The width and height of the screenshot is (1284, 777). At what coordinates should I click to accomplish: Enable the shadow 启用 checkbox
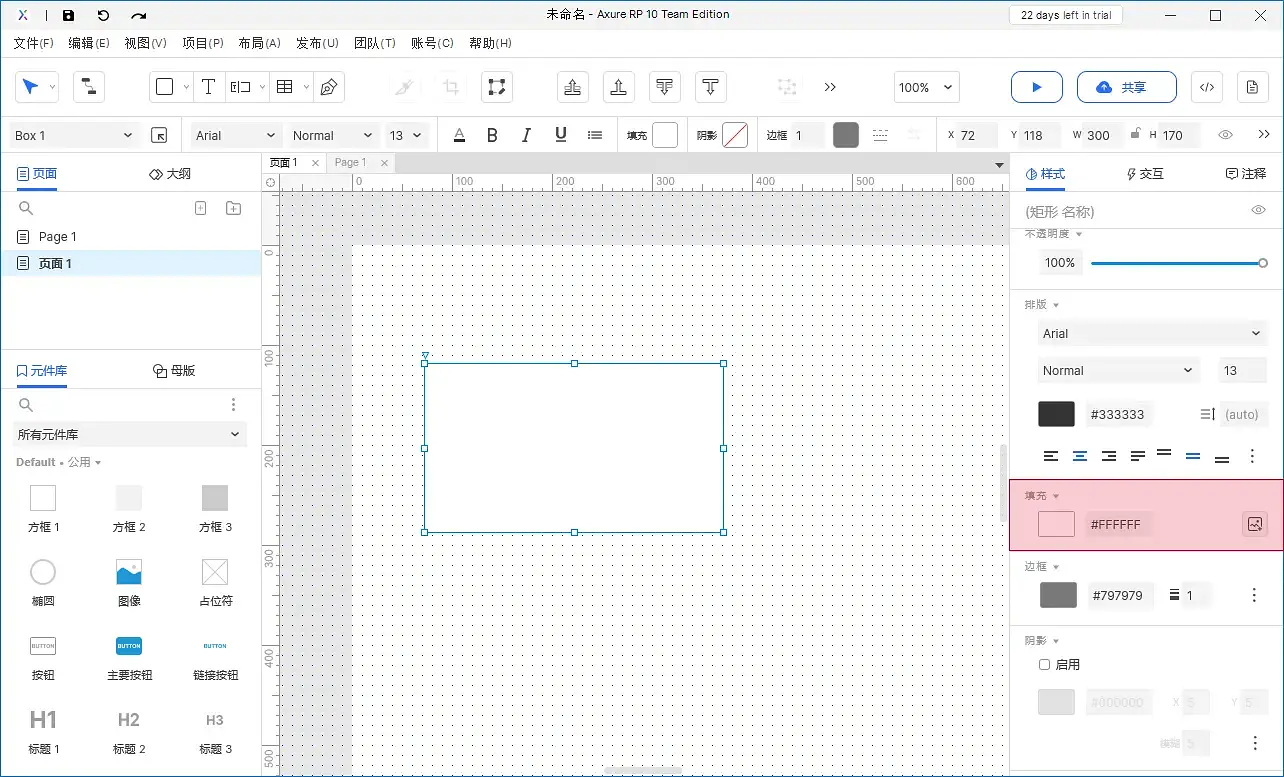[1045, 664]
